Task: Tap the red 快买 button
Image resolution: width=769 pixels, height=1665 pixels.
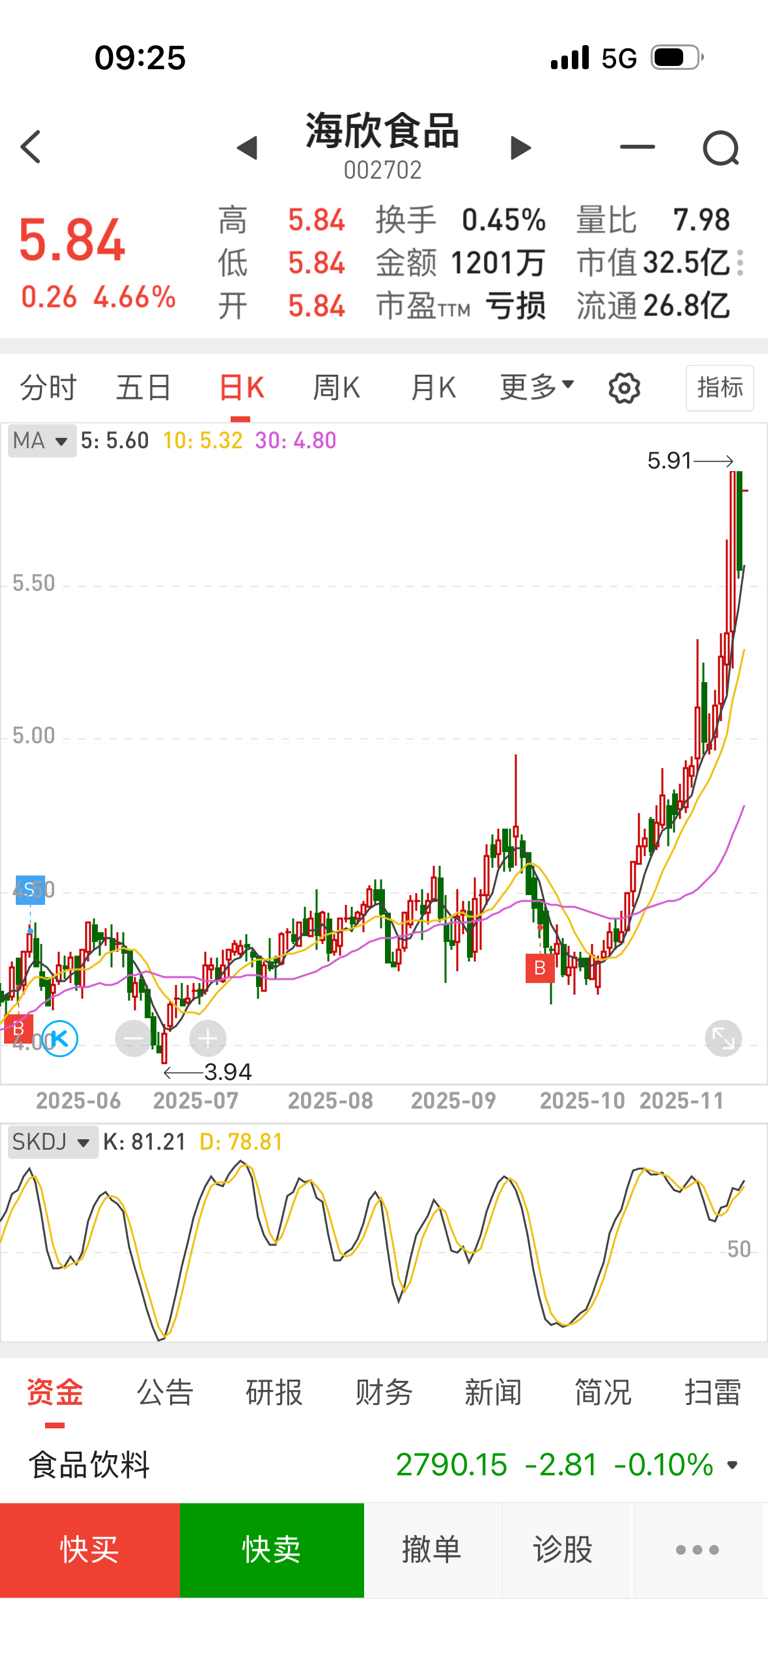Action: coord(90,1550)
